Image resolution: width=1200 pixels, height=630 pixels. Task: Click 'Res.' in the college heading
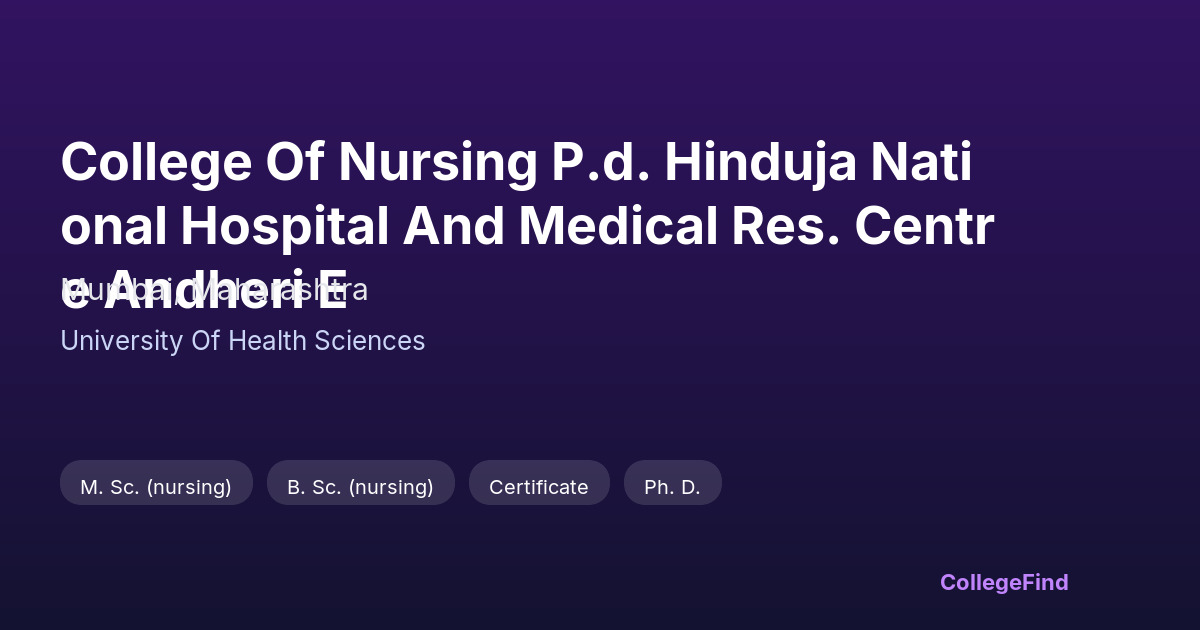[x=777, y=227]
